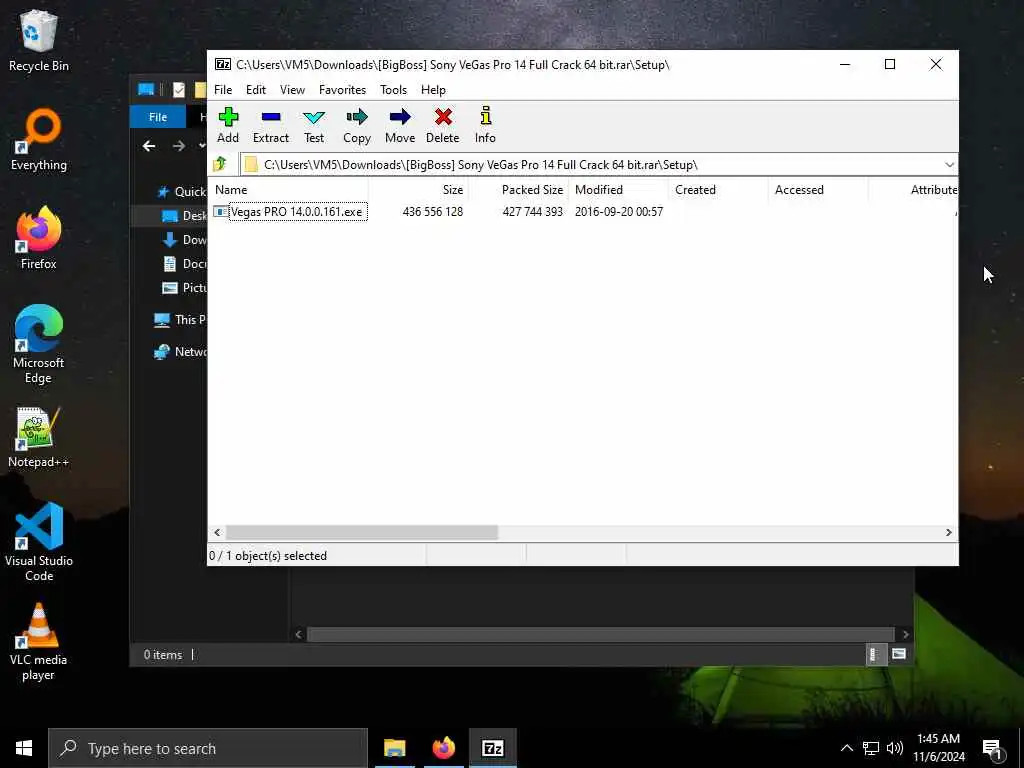Open the Tools menu
Viewport: 1024px width, 768px height.
pos(393,89)
